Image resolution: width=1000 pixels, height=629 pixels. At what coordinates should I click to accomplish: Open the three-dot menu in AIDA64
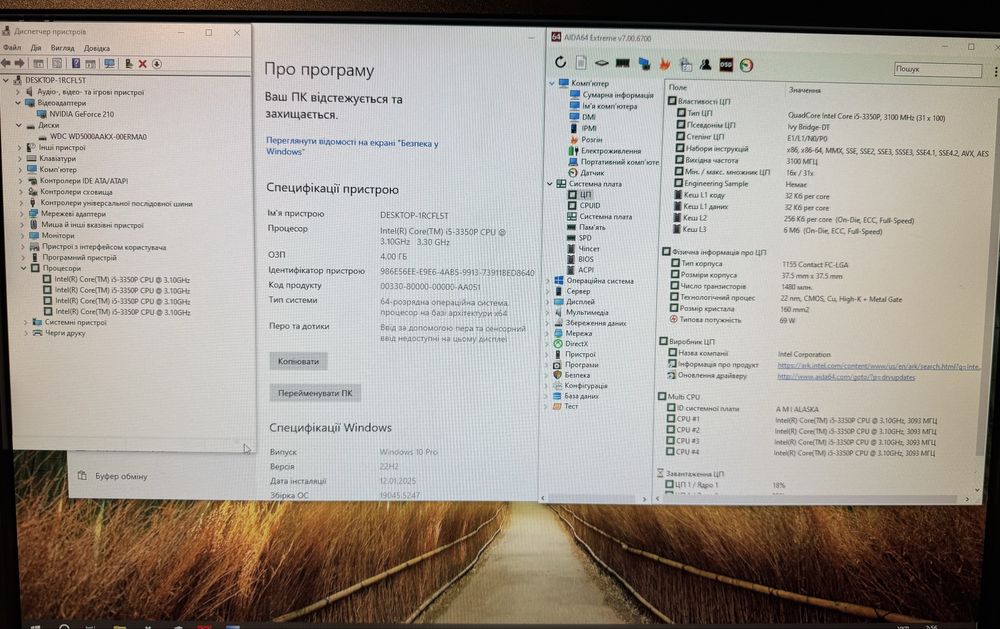[996, 71]
